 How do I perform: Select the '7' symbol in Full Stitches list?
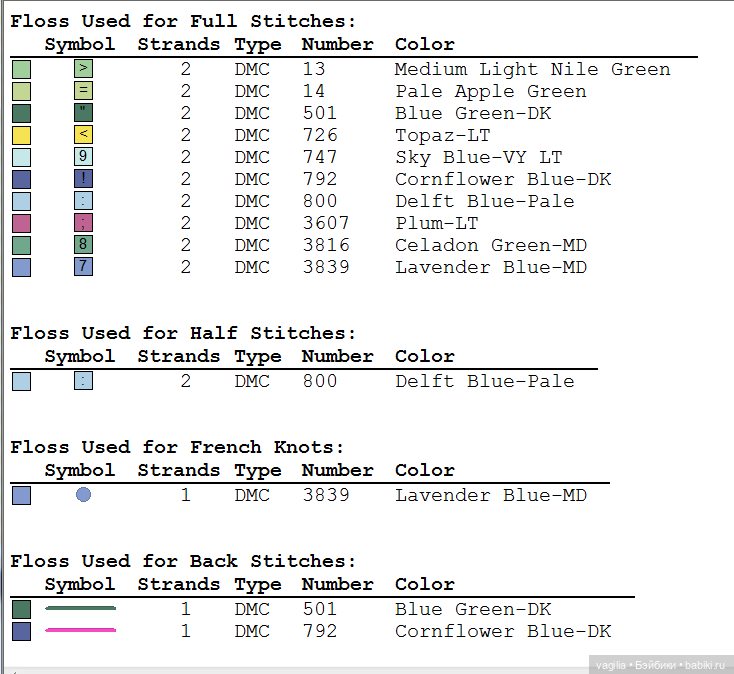pos(83,267)
